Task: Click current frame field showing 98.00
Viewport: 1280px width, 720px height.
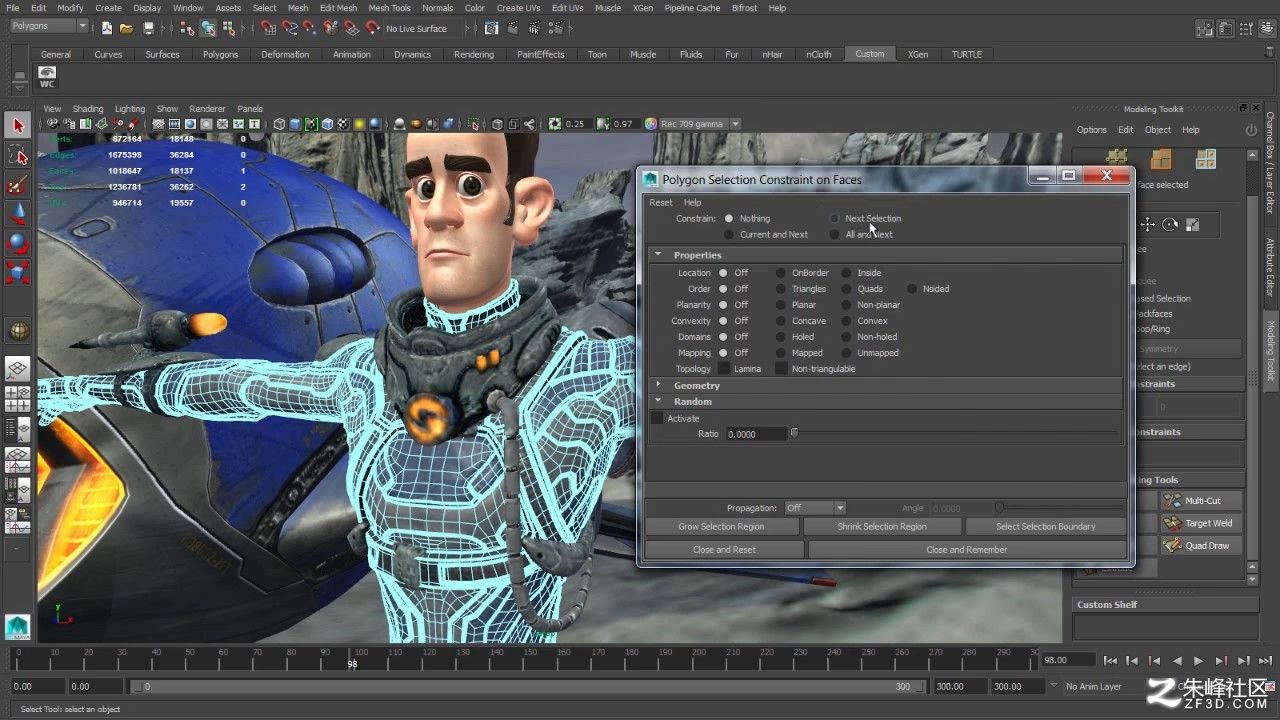Action: 1067,660
